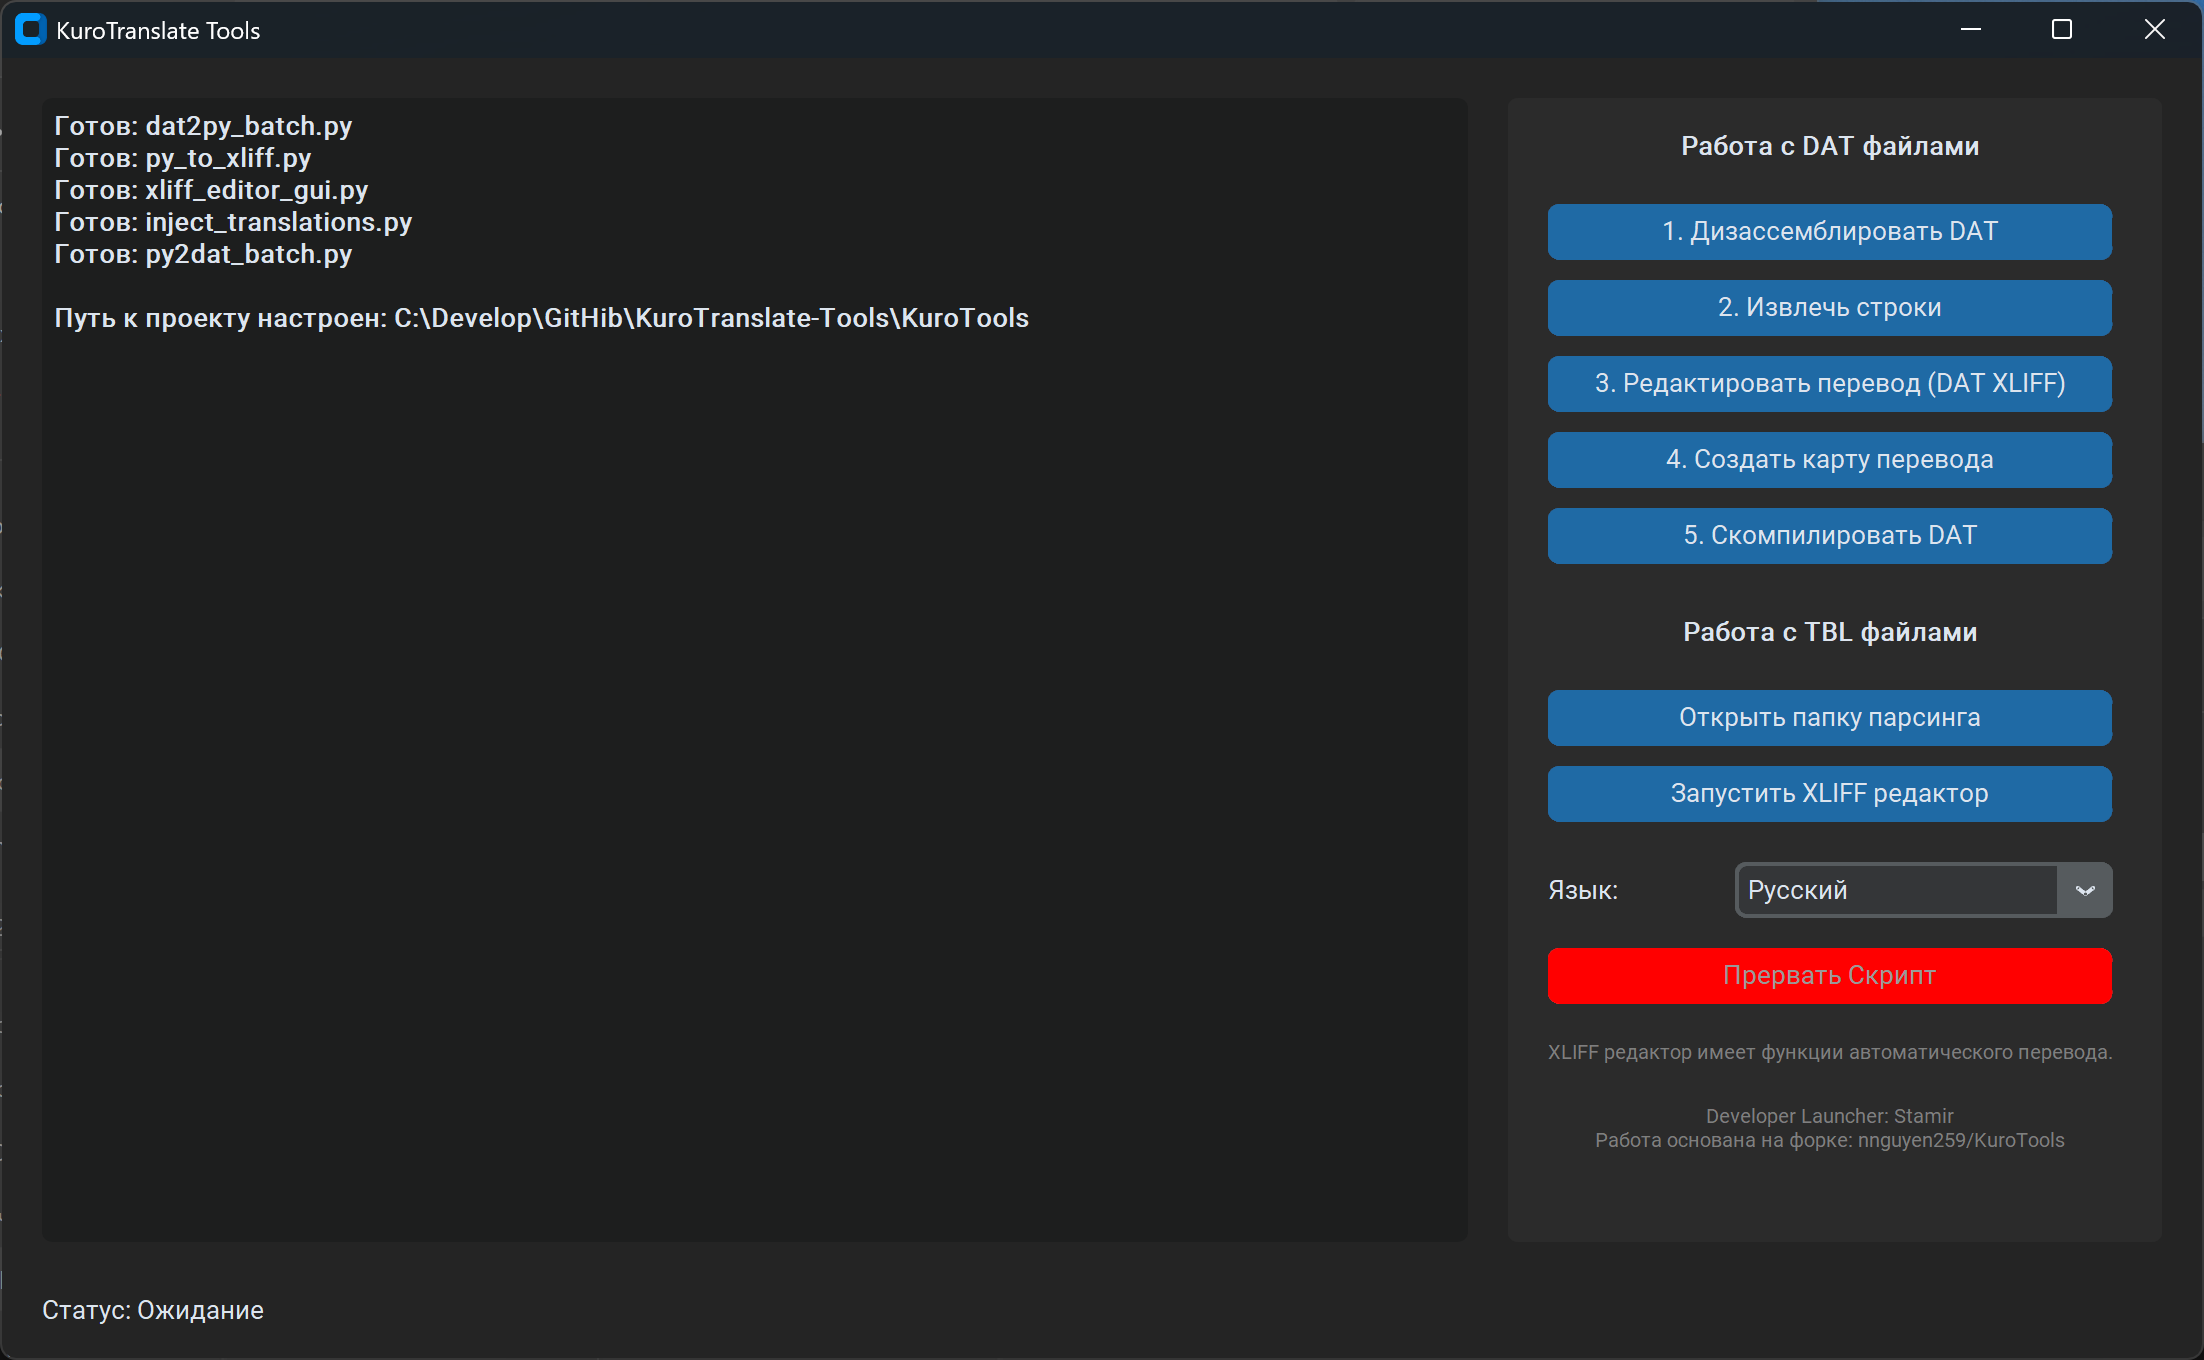Minimize the KuroTranslate Tools window
Image resolution: width=2204 pixels, height=1360 pixels.
coord(1970,30)
